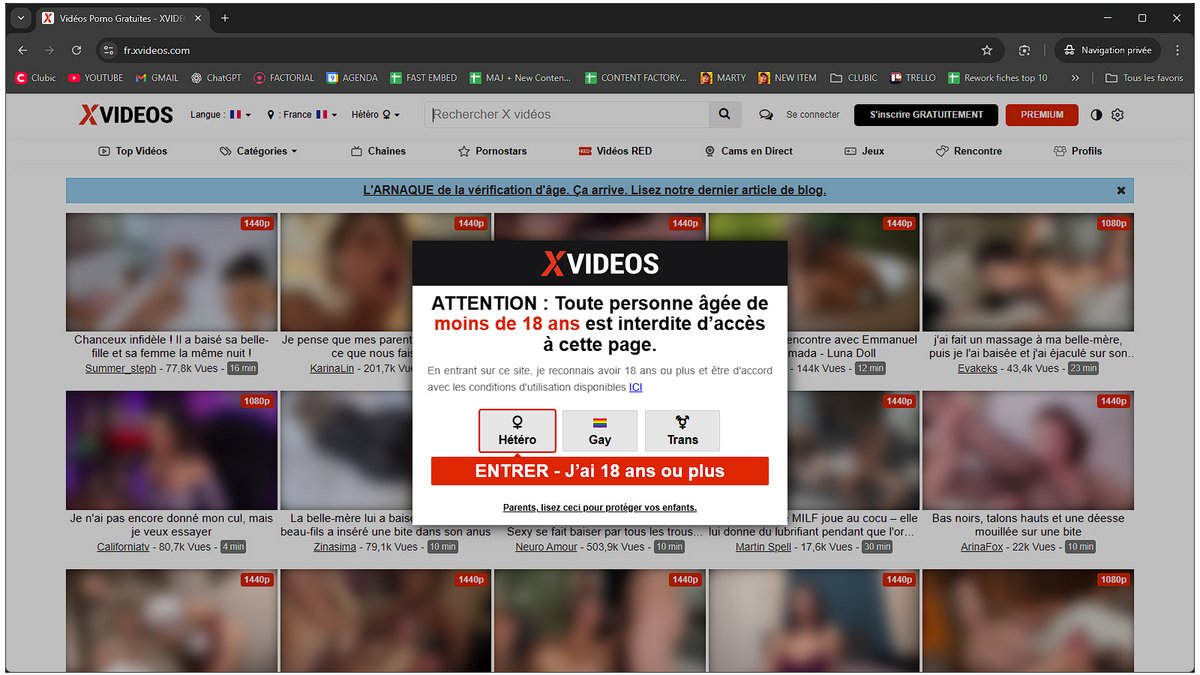Open the chat bubble icon near Se connecter
Screen dimensions: 1200x675
766,115
